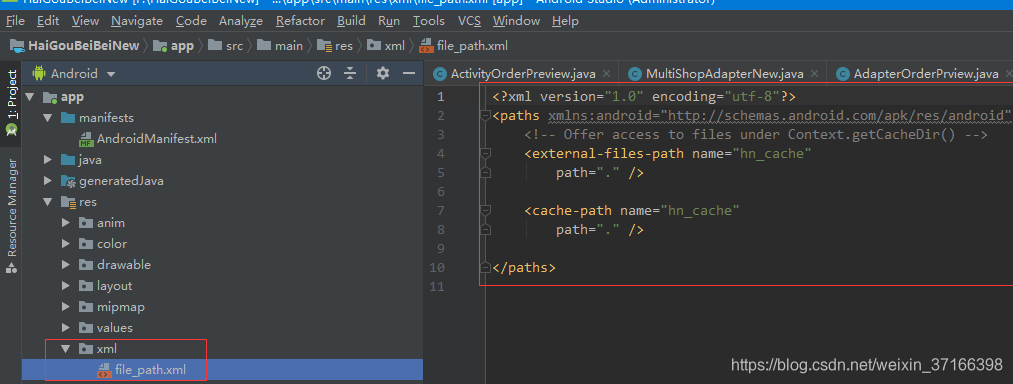Screen dimensions: 1013x384
Task: Click line number 6 in gutter
Action: click(441, 192)
